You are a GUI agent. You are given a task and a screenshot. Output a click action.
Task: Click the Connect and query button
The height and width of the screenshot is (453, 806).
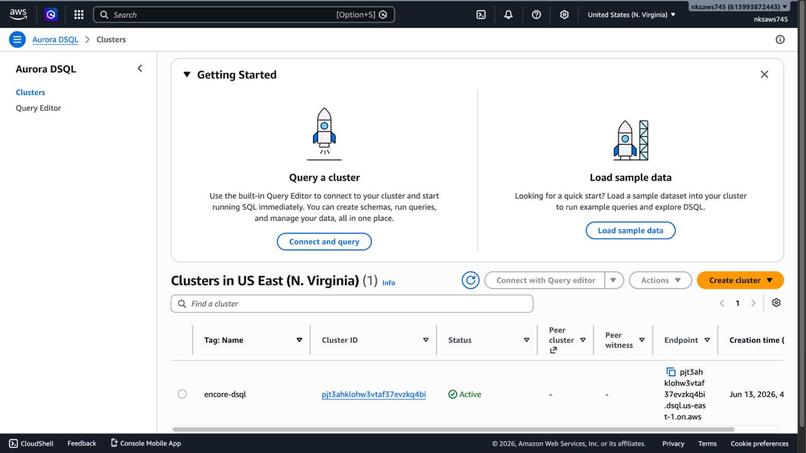coord(324,242)
